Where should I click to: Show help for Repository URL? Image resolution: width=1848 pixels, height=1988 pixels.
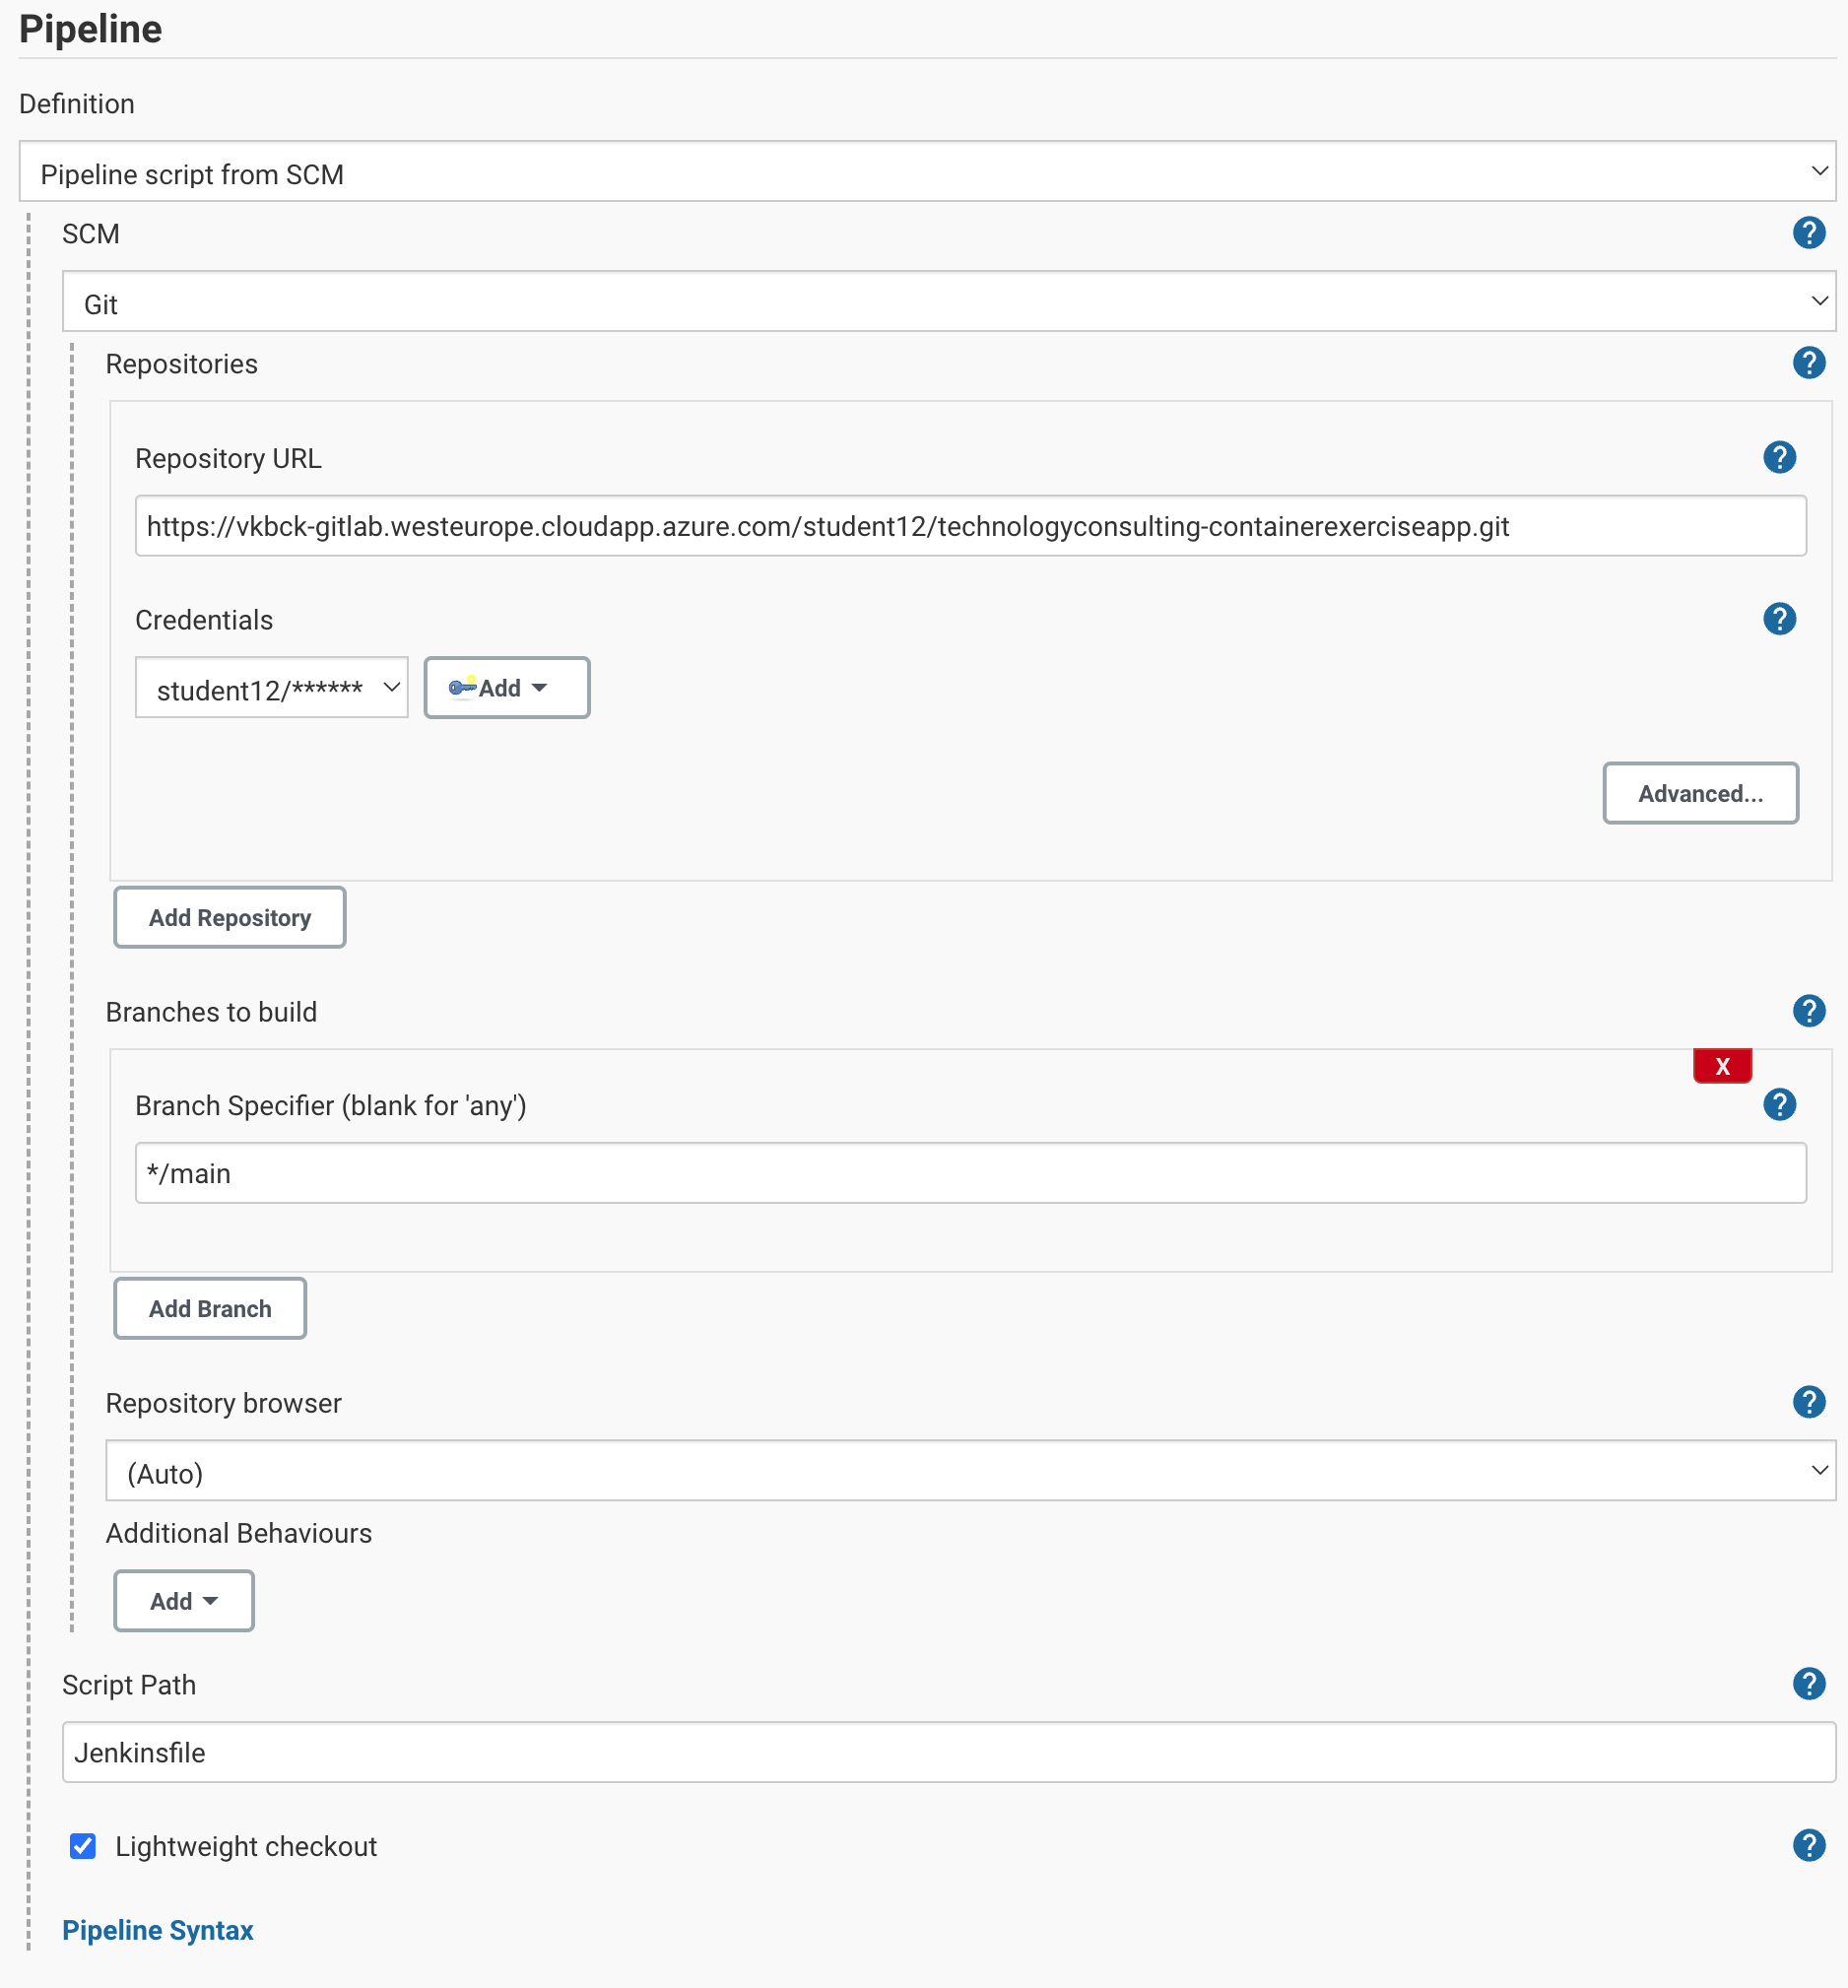tap(1778, 458)
